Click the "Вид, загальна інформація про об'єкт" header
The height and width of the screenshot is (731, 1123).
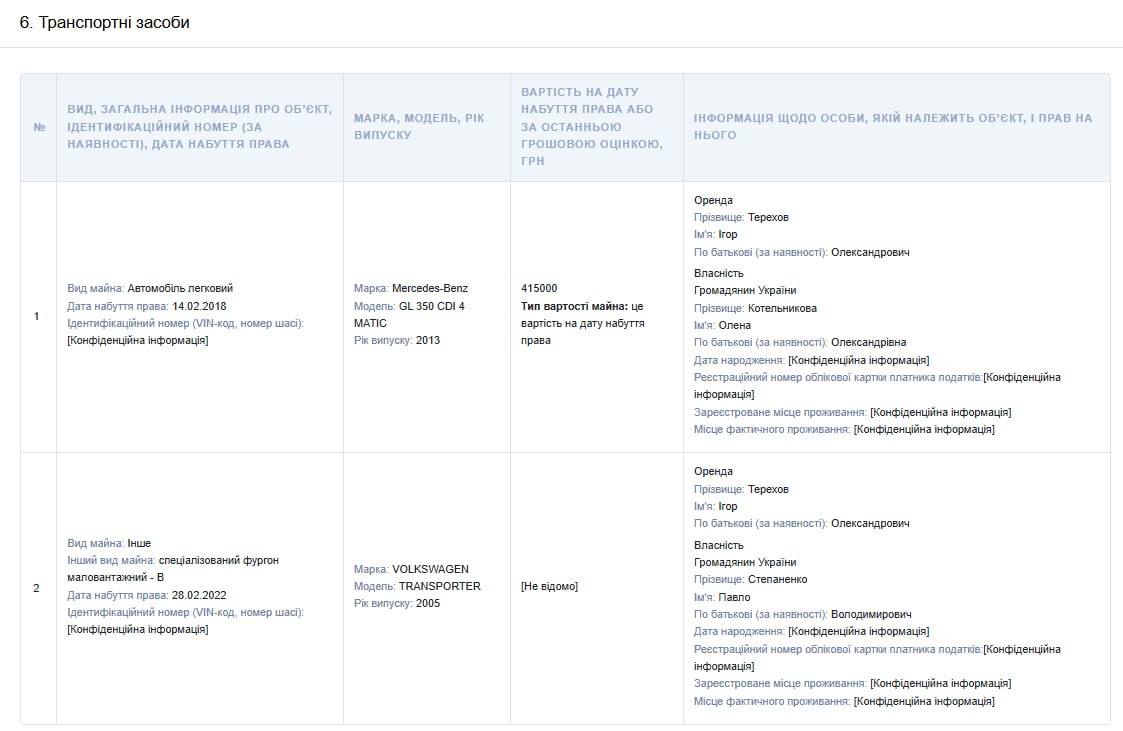pyautogui.click(x=199, y=126)
